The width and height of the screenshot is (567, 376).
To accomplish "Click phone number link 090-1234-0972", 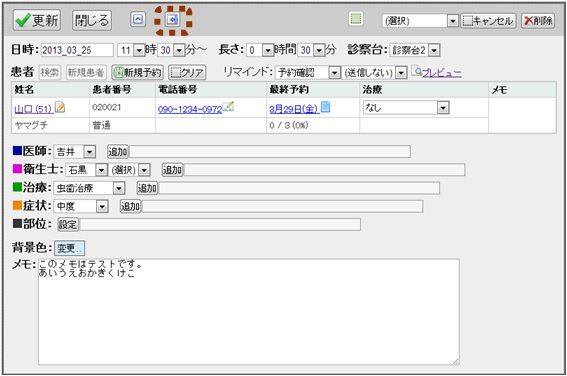I will [190, 109].
